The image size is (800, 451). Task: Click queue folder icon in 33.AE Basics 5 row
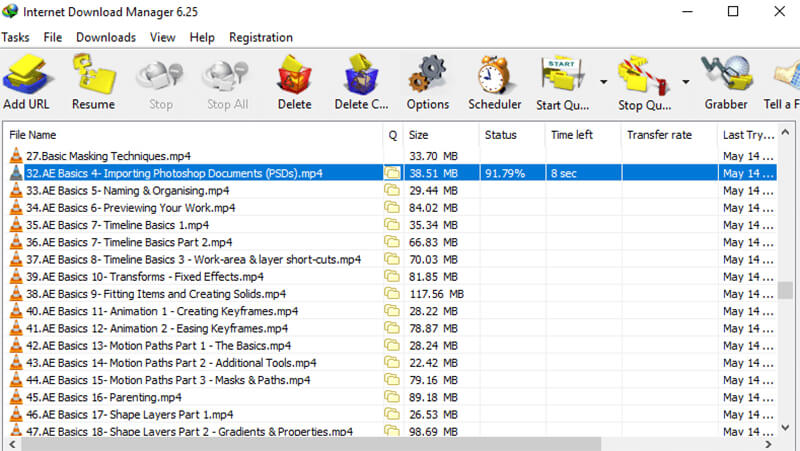[x=392, y=190]
